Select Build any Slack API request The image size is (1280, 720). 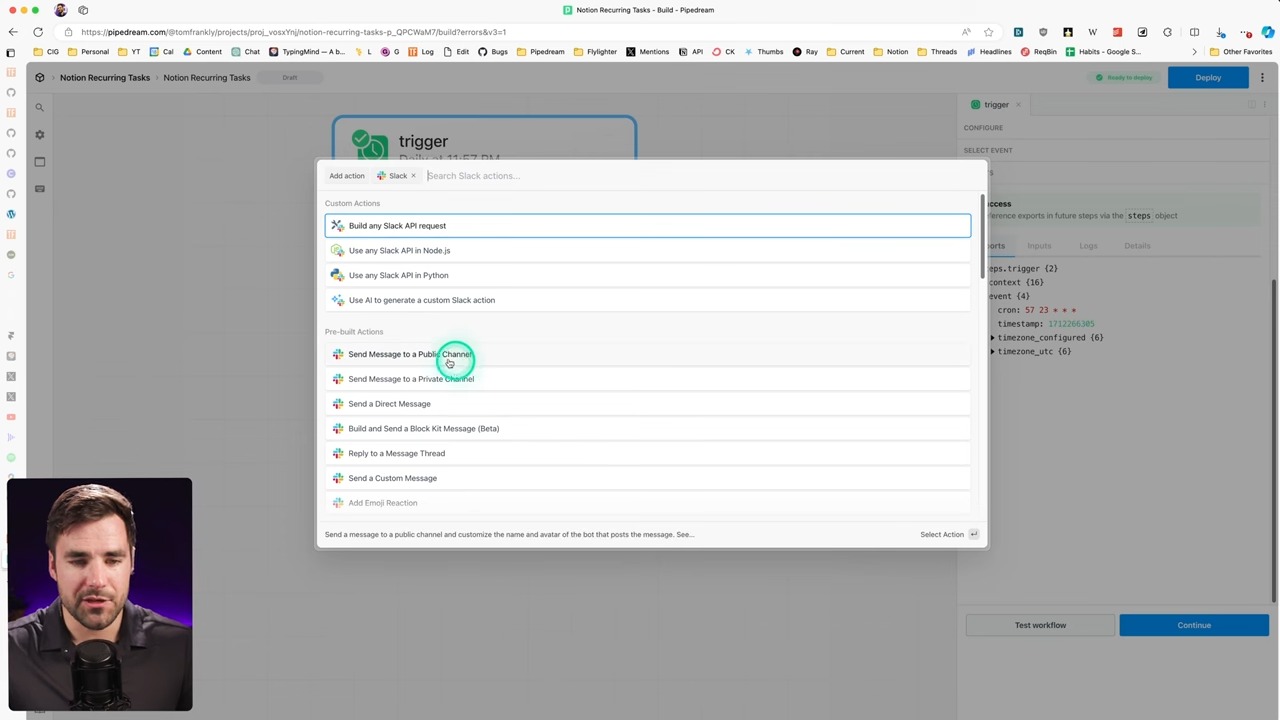pyautogui.click(x=397, y=226)
